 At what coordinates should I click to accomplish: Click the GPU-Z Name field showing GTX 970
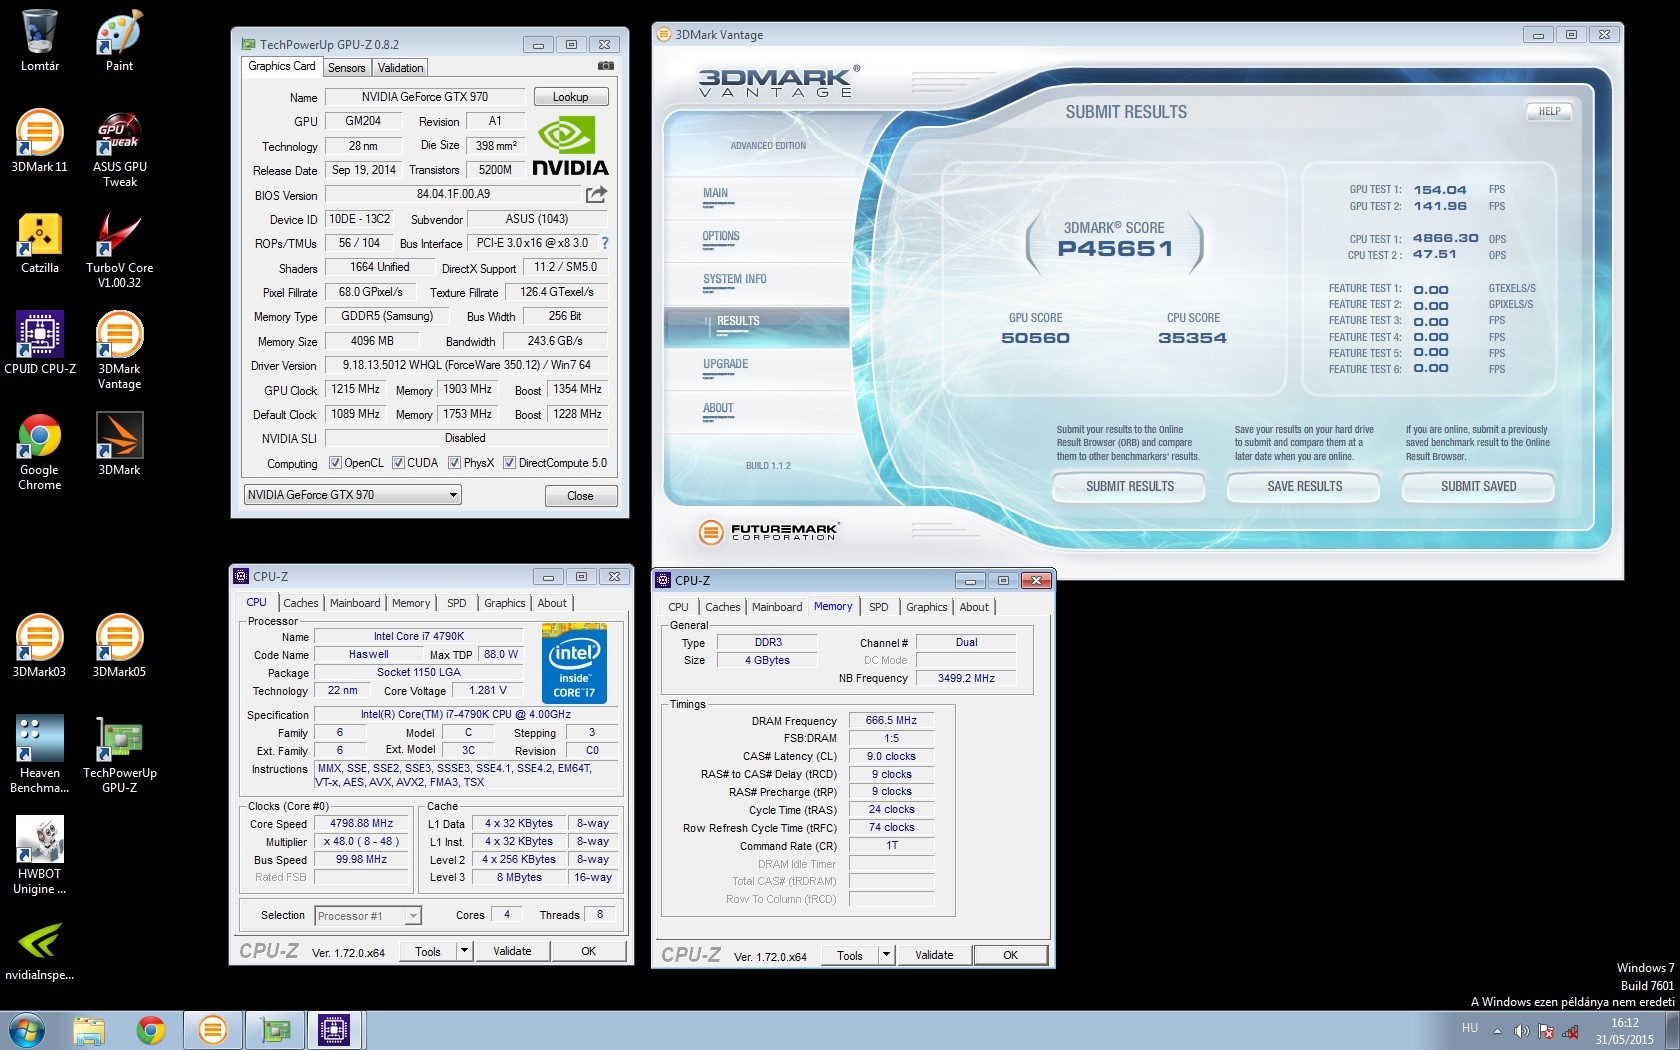click(x=425, y=97)
